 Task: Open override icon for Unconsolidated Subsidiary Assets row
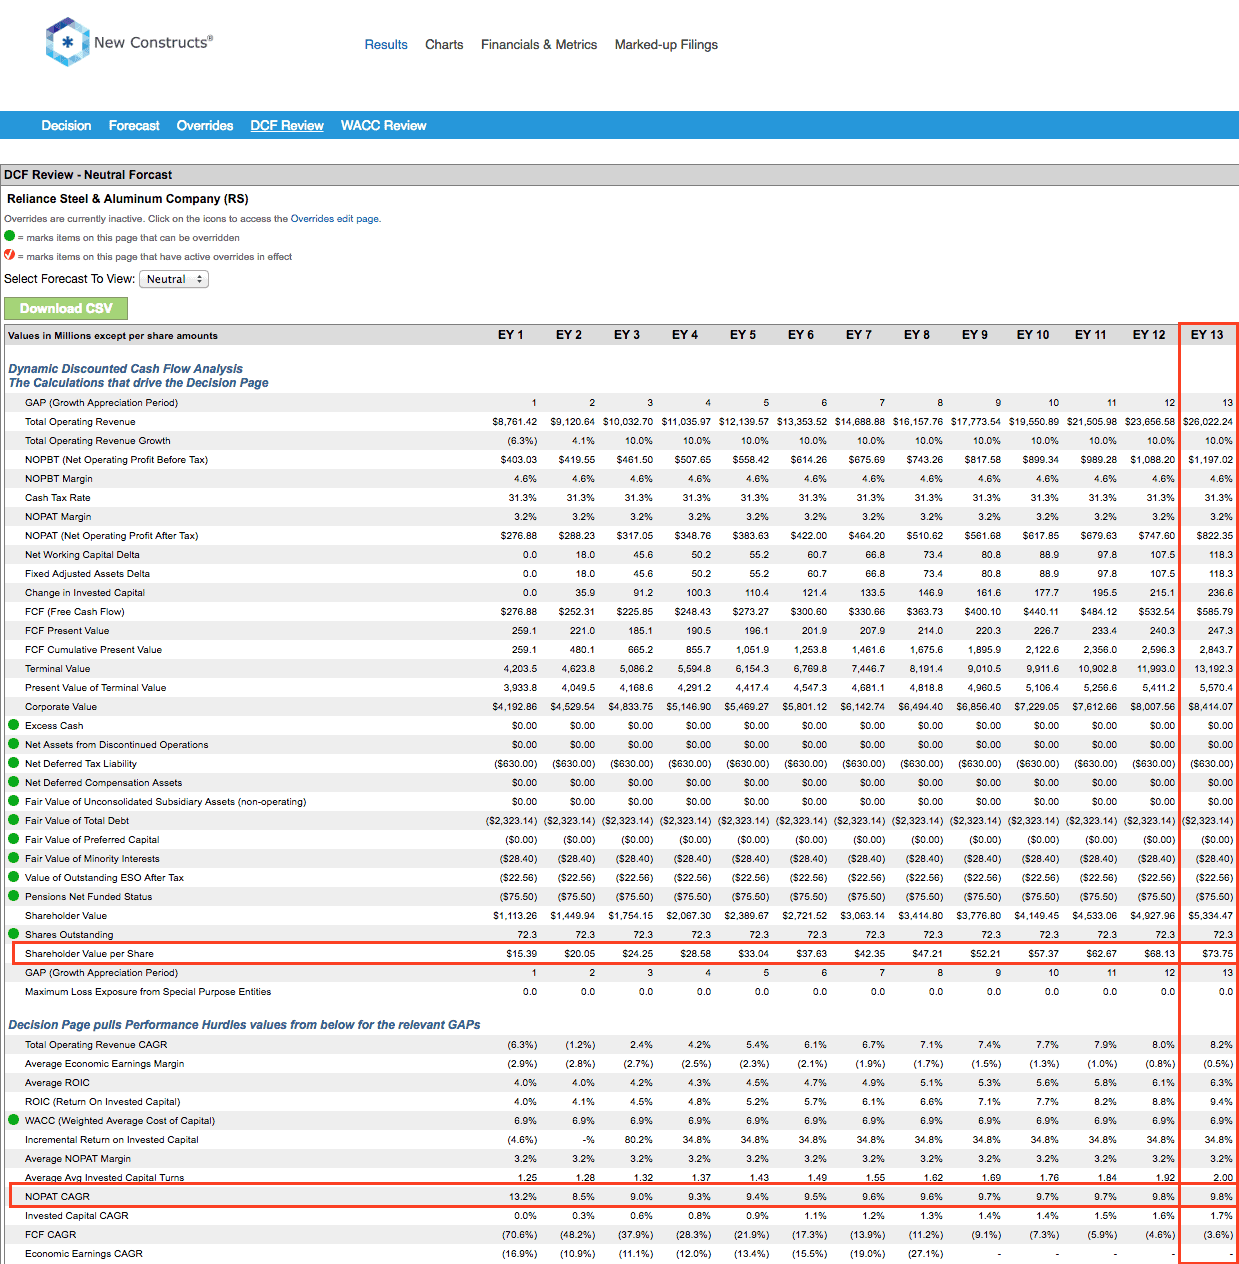[x=14, y=801]
